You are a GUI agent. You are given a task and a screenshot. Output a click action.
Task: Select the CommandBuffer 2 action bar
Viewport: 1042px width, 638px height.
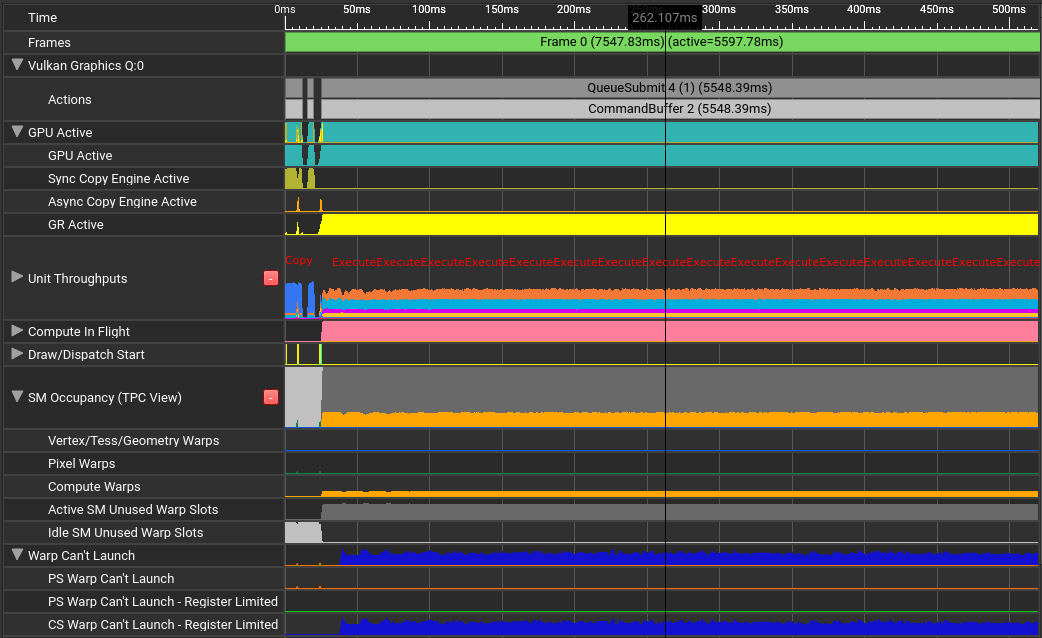[679, 109]
